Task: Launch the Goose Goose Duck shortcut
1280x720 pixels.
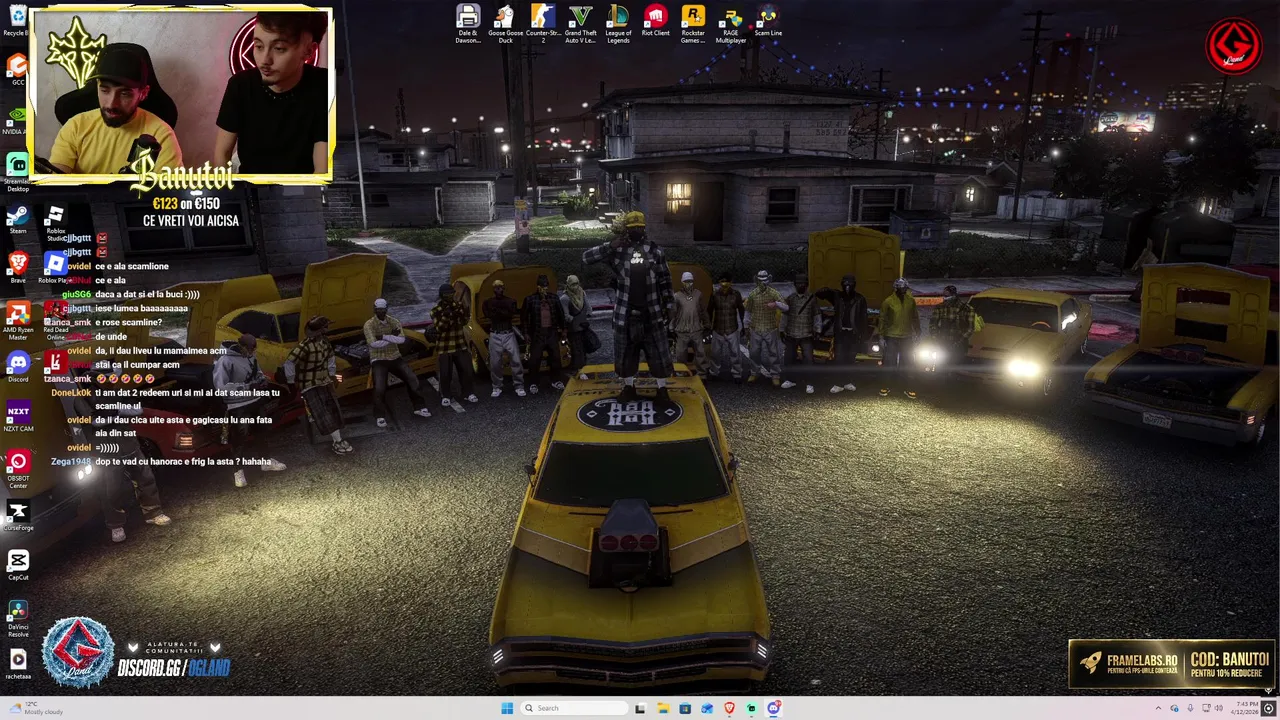Action: (x=505, y=23)
